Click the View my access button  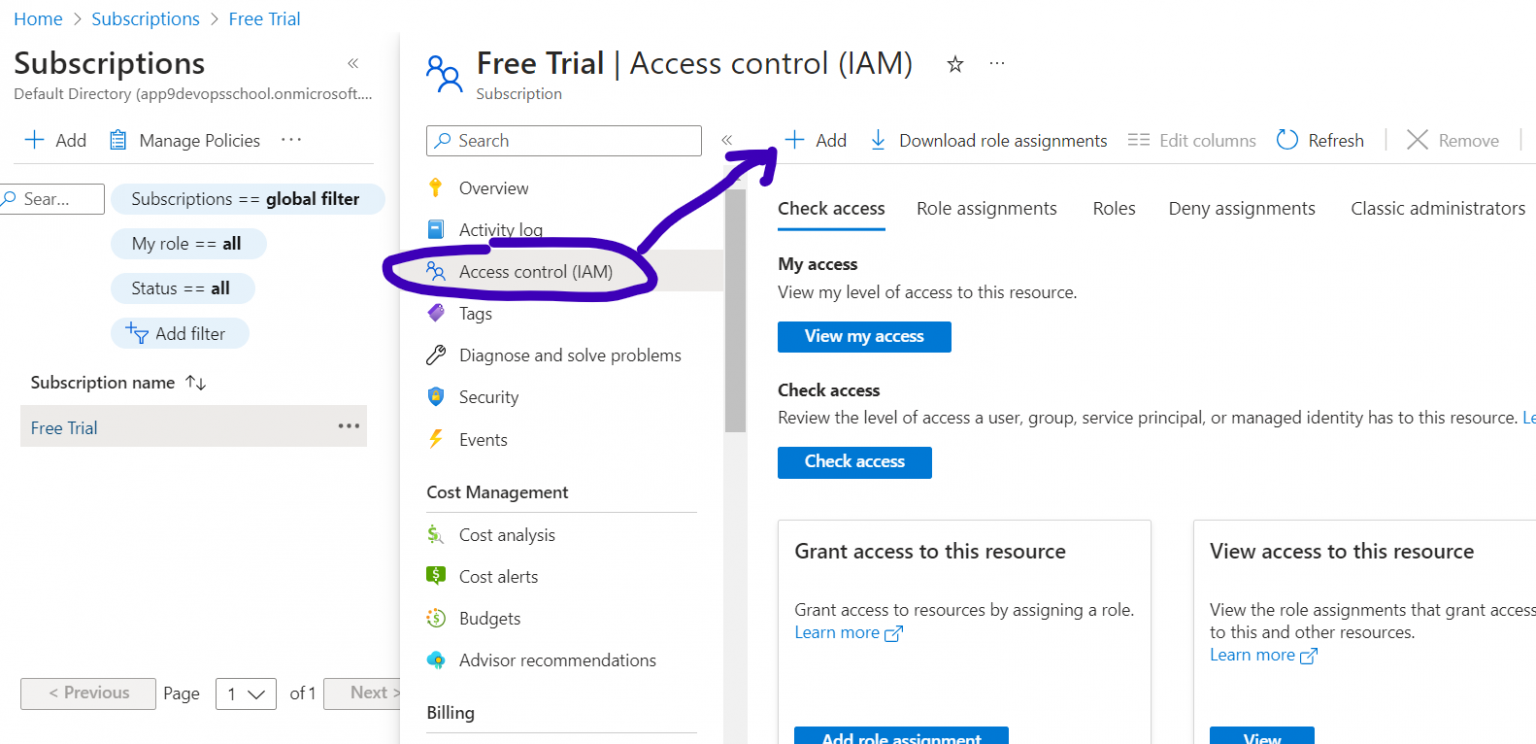(x=864, y=337)
